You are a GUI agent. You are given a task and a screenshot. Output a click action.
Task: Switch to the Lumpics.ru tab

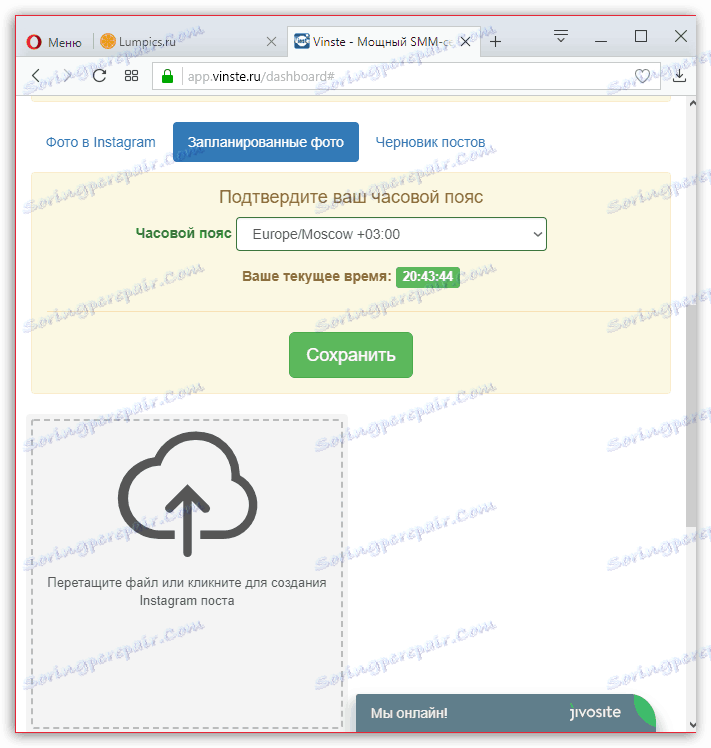[189, 42]
